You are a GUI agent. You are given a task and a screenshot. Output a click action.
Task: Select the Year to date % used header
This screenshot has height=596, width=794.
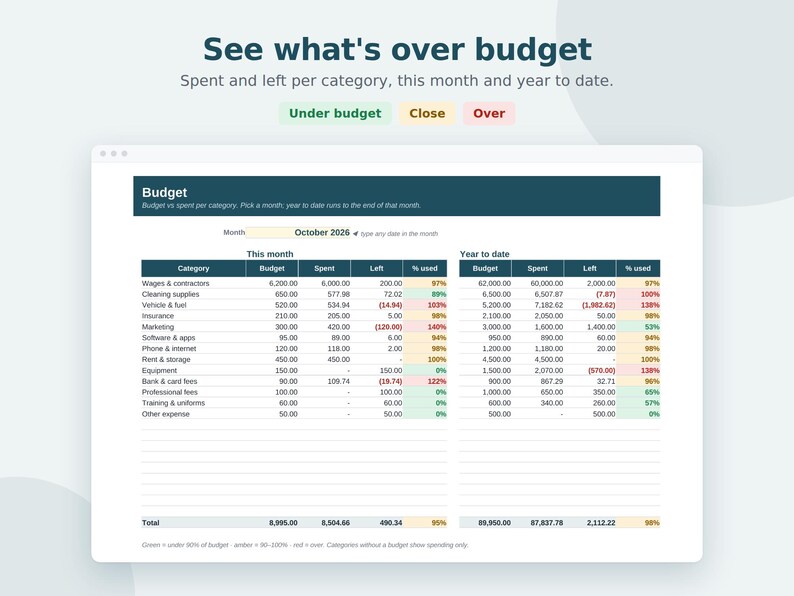click(638, 268)
